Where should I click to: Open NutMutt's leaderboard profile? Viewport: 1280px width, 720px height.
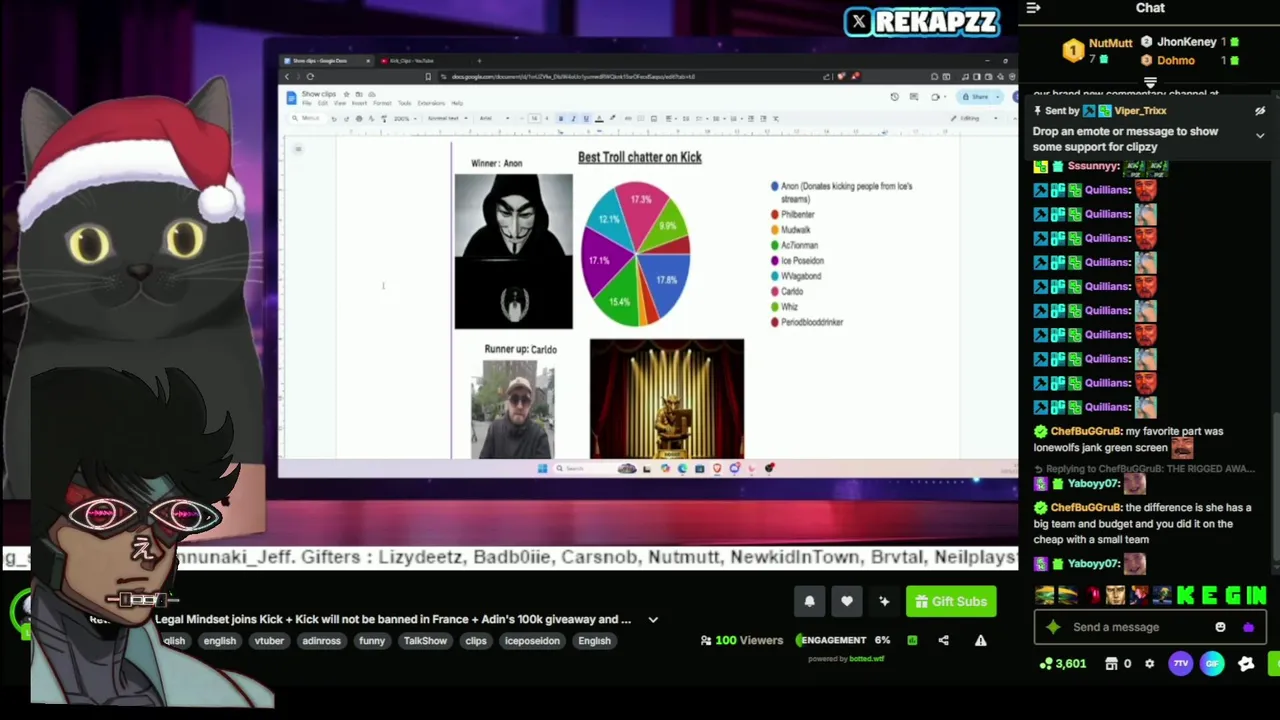[x=1110, y=44]
